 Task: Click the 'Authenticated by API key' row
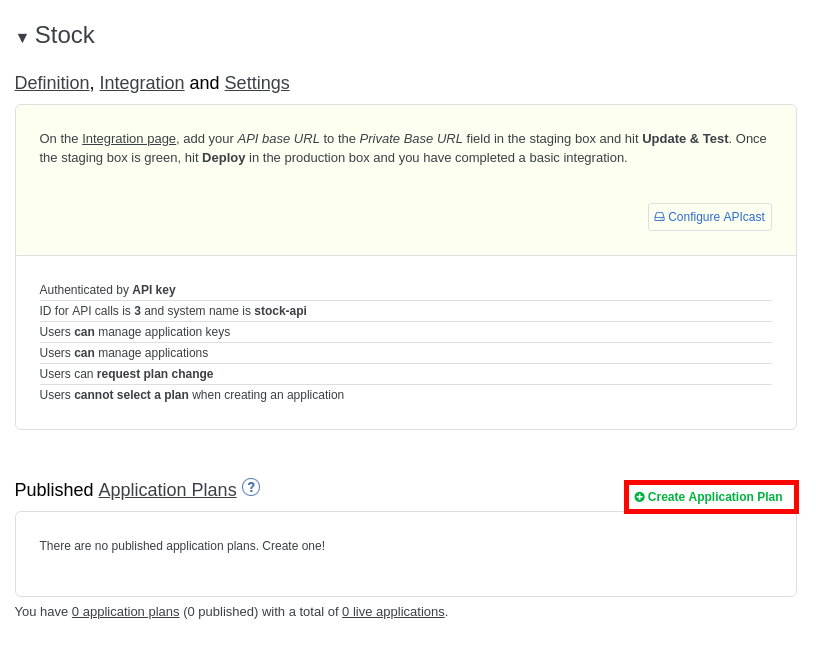107,290
